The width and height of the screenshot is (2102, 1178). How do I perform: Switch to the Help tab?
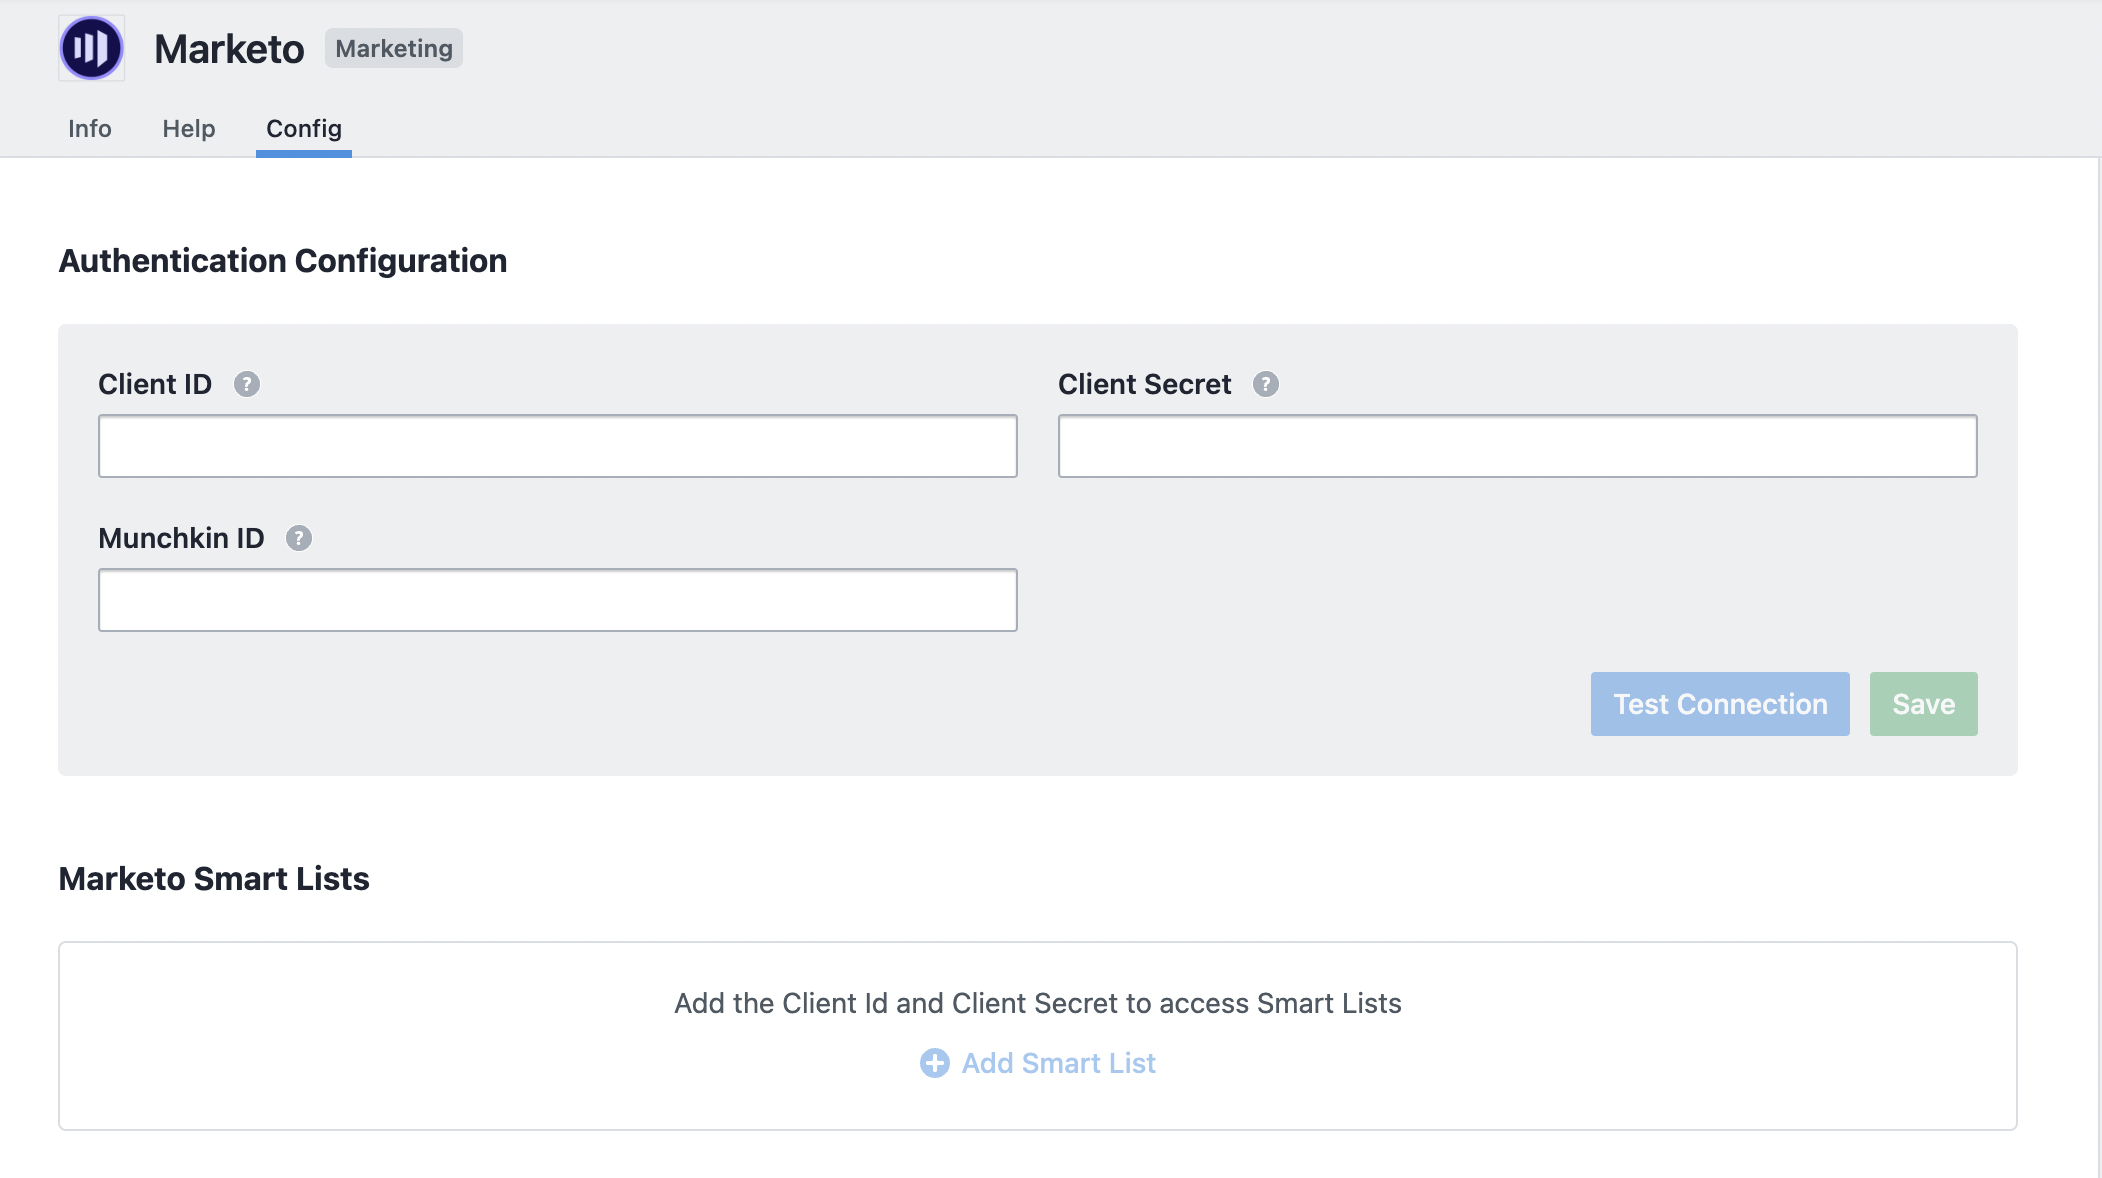[x=189, y=129]
